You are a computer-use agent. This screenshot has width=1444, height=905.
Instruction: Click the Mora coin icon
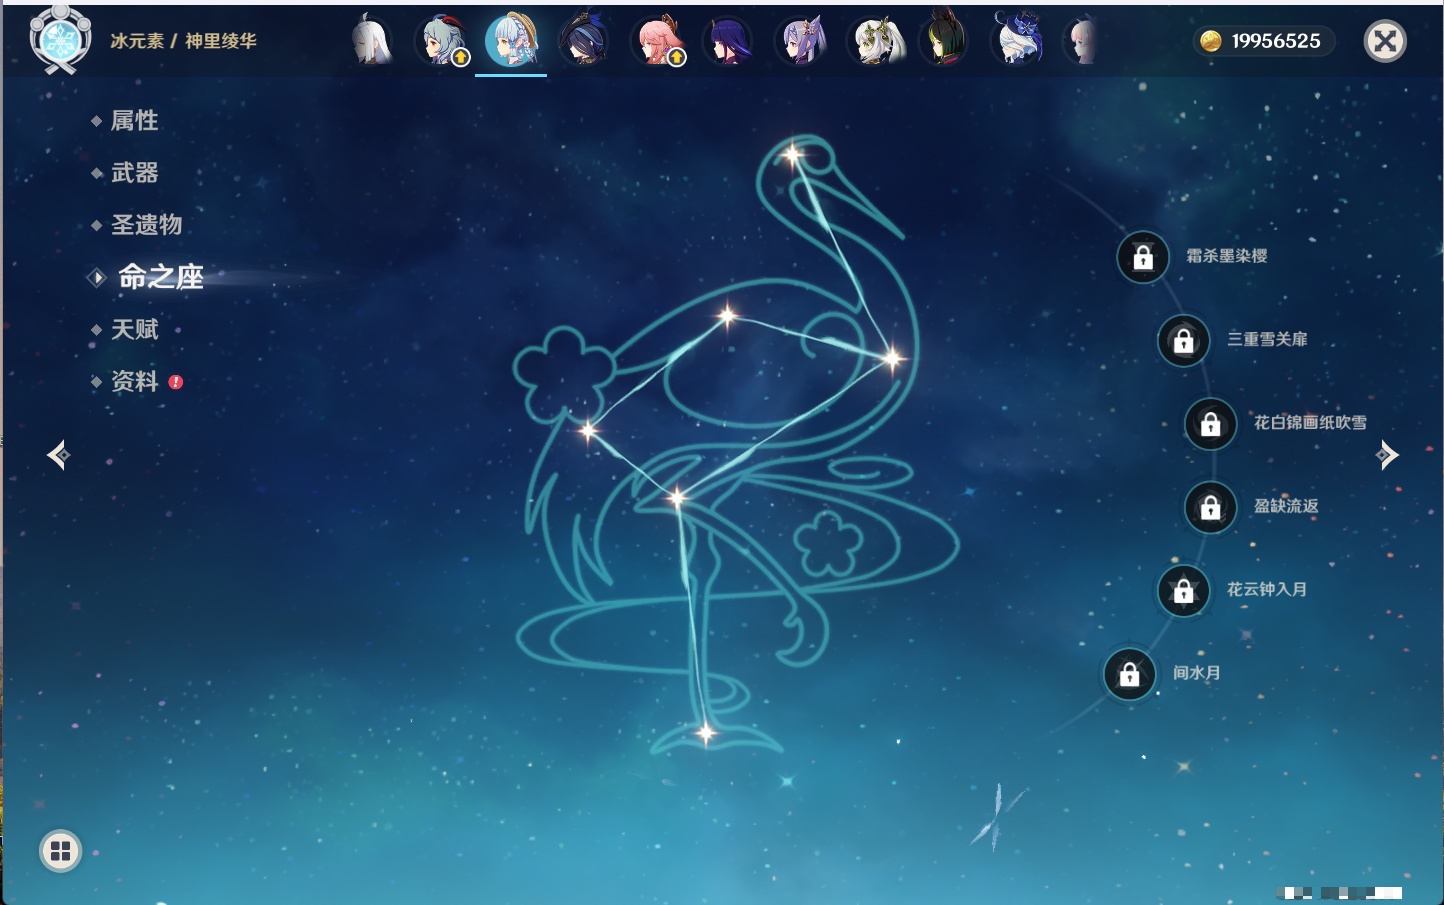[x=1210, y=41]
